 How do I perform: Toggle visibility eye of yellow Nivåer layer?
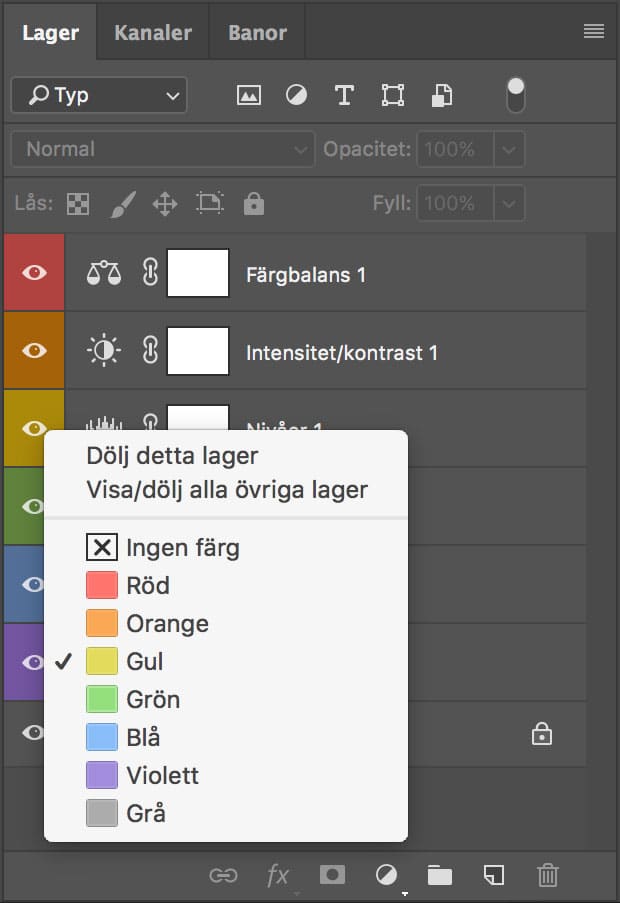click(34, 428)
